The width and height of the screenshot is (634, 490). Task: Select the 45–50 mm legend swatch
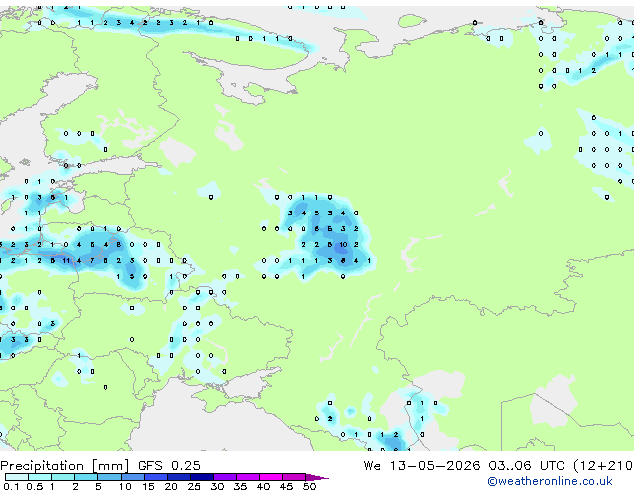click(294, 477)
